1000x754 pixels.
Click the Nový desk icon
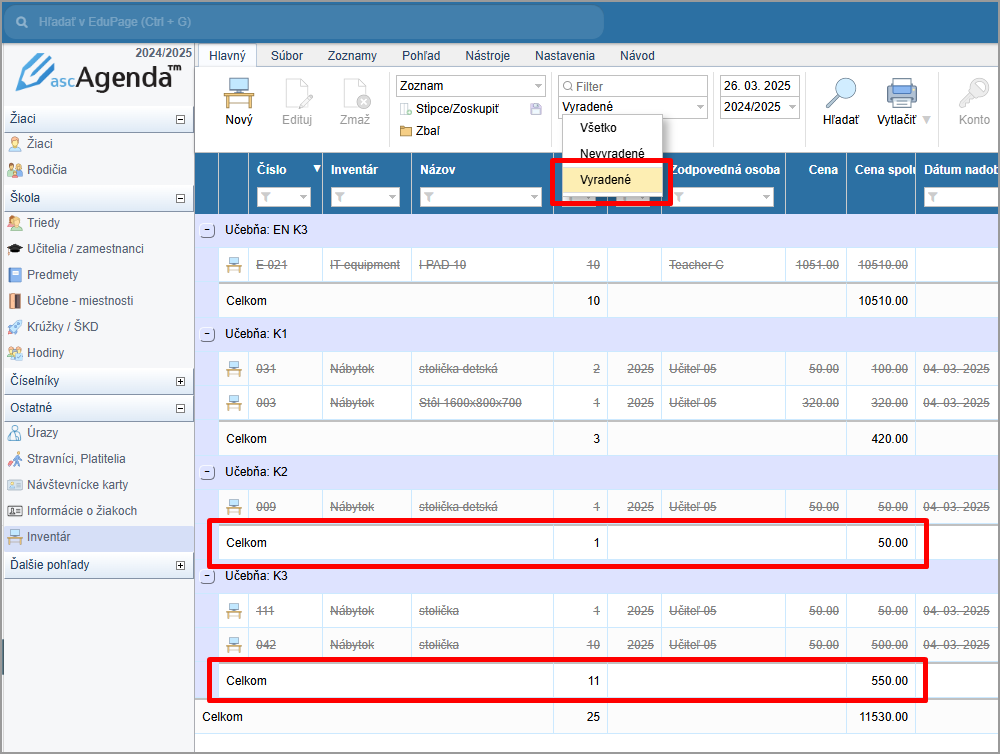click(239, 94)
